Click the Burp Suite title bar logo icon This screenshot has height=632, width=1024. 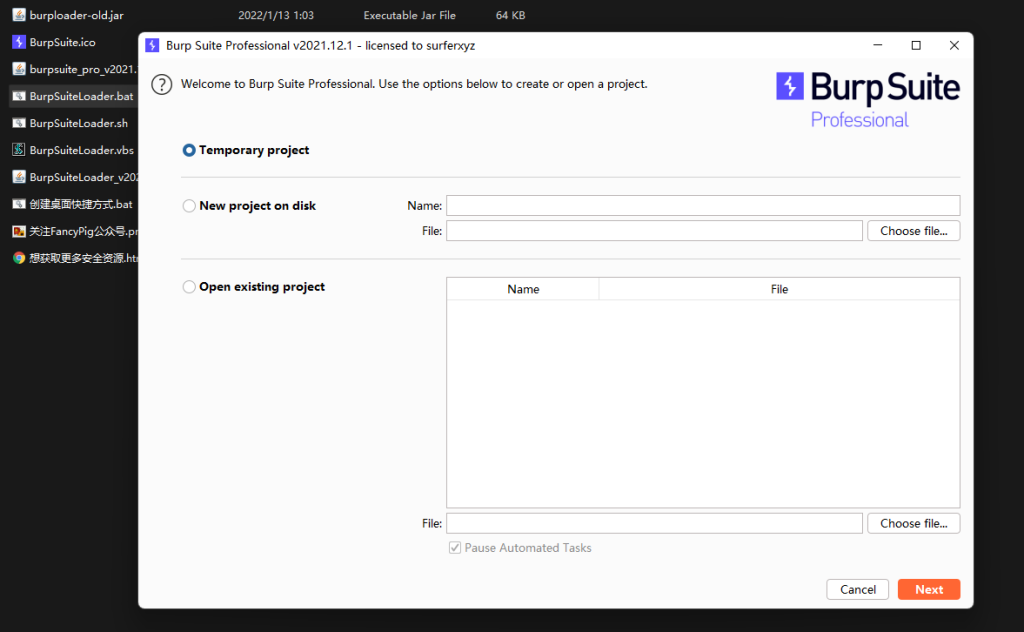tap(152, 46)
